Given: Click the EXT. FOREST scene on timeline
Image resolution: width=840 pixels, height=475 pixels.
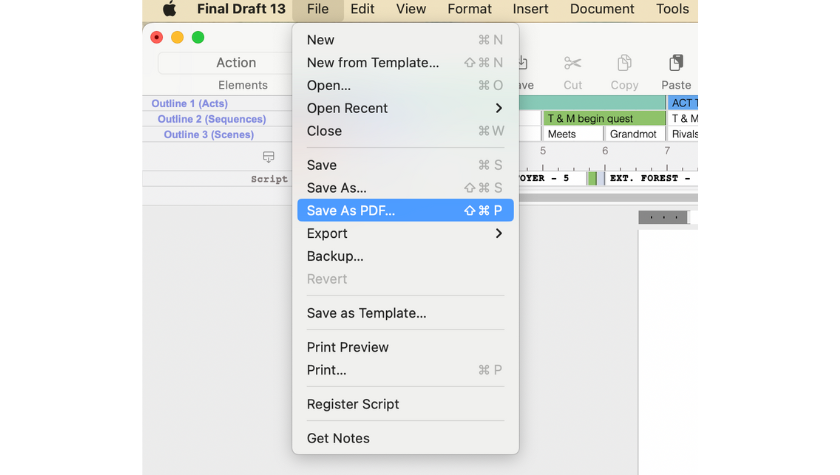Looking at the screenshot, I should click(x=650, y=178).
